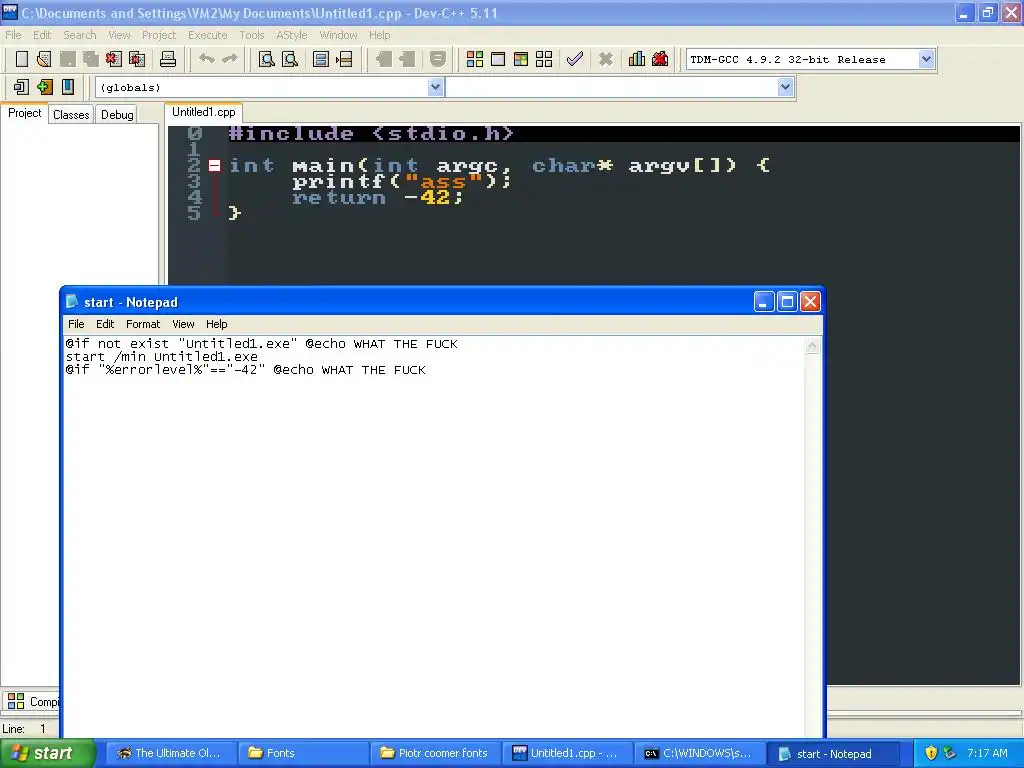This screenshot has width=1024, height=768.
Task: Click the Find magnifier icon
Action: coord(266,59)
